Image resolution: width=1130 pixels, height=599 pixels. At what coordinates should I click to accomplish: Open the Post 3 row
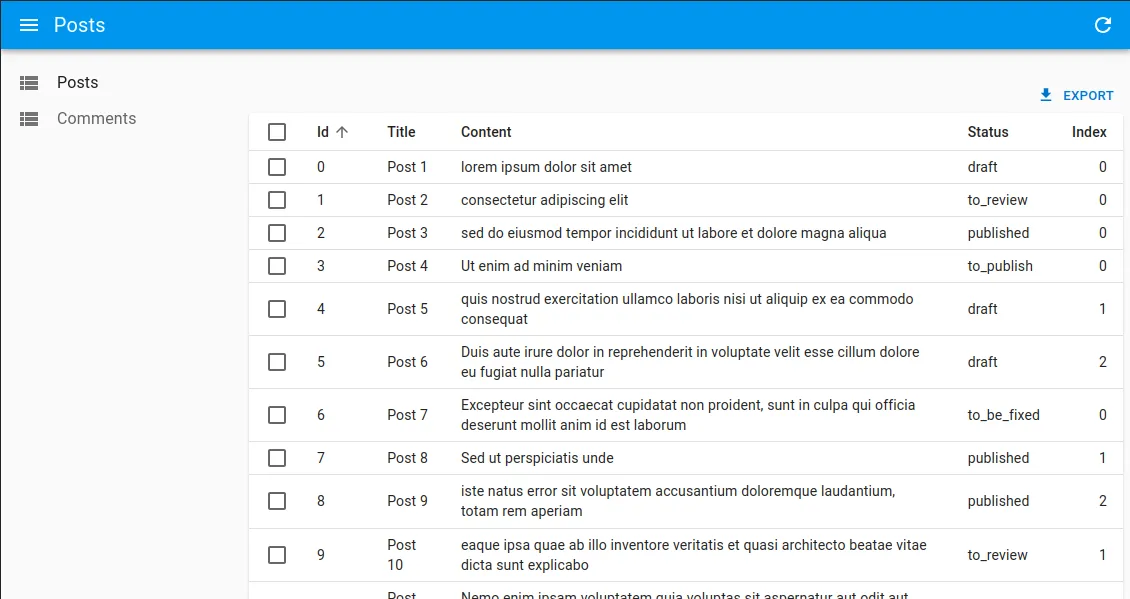pos(672,233)
